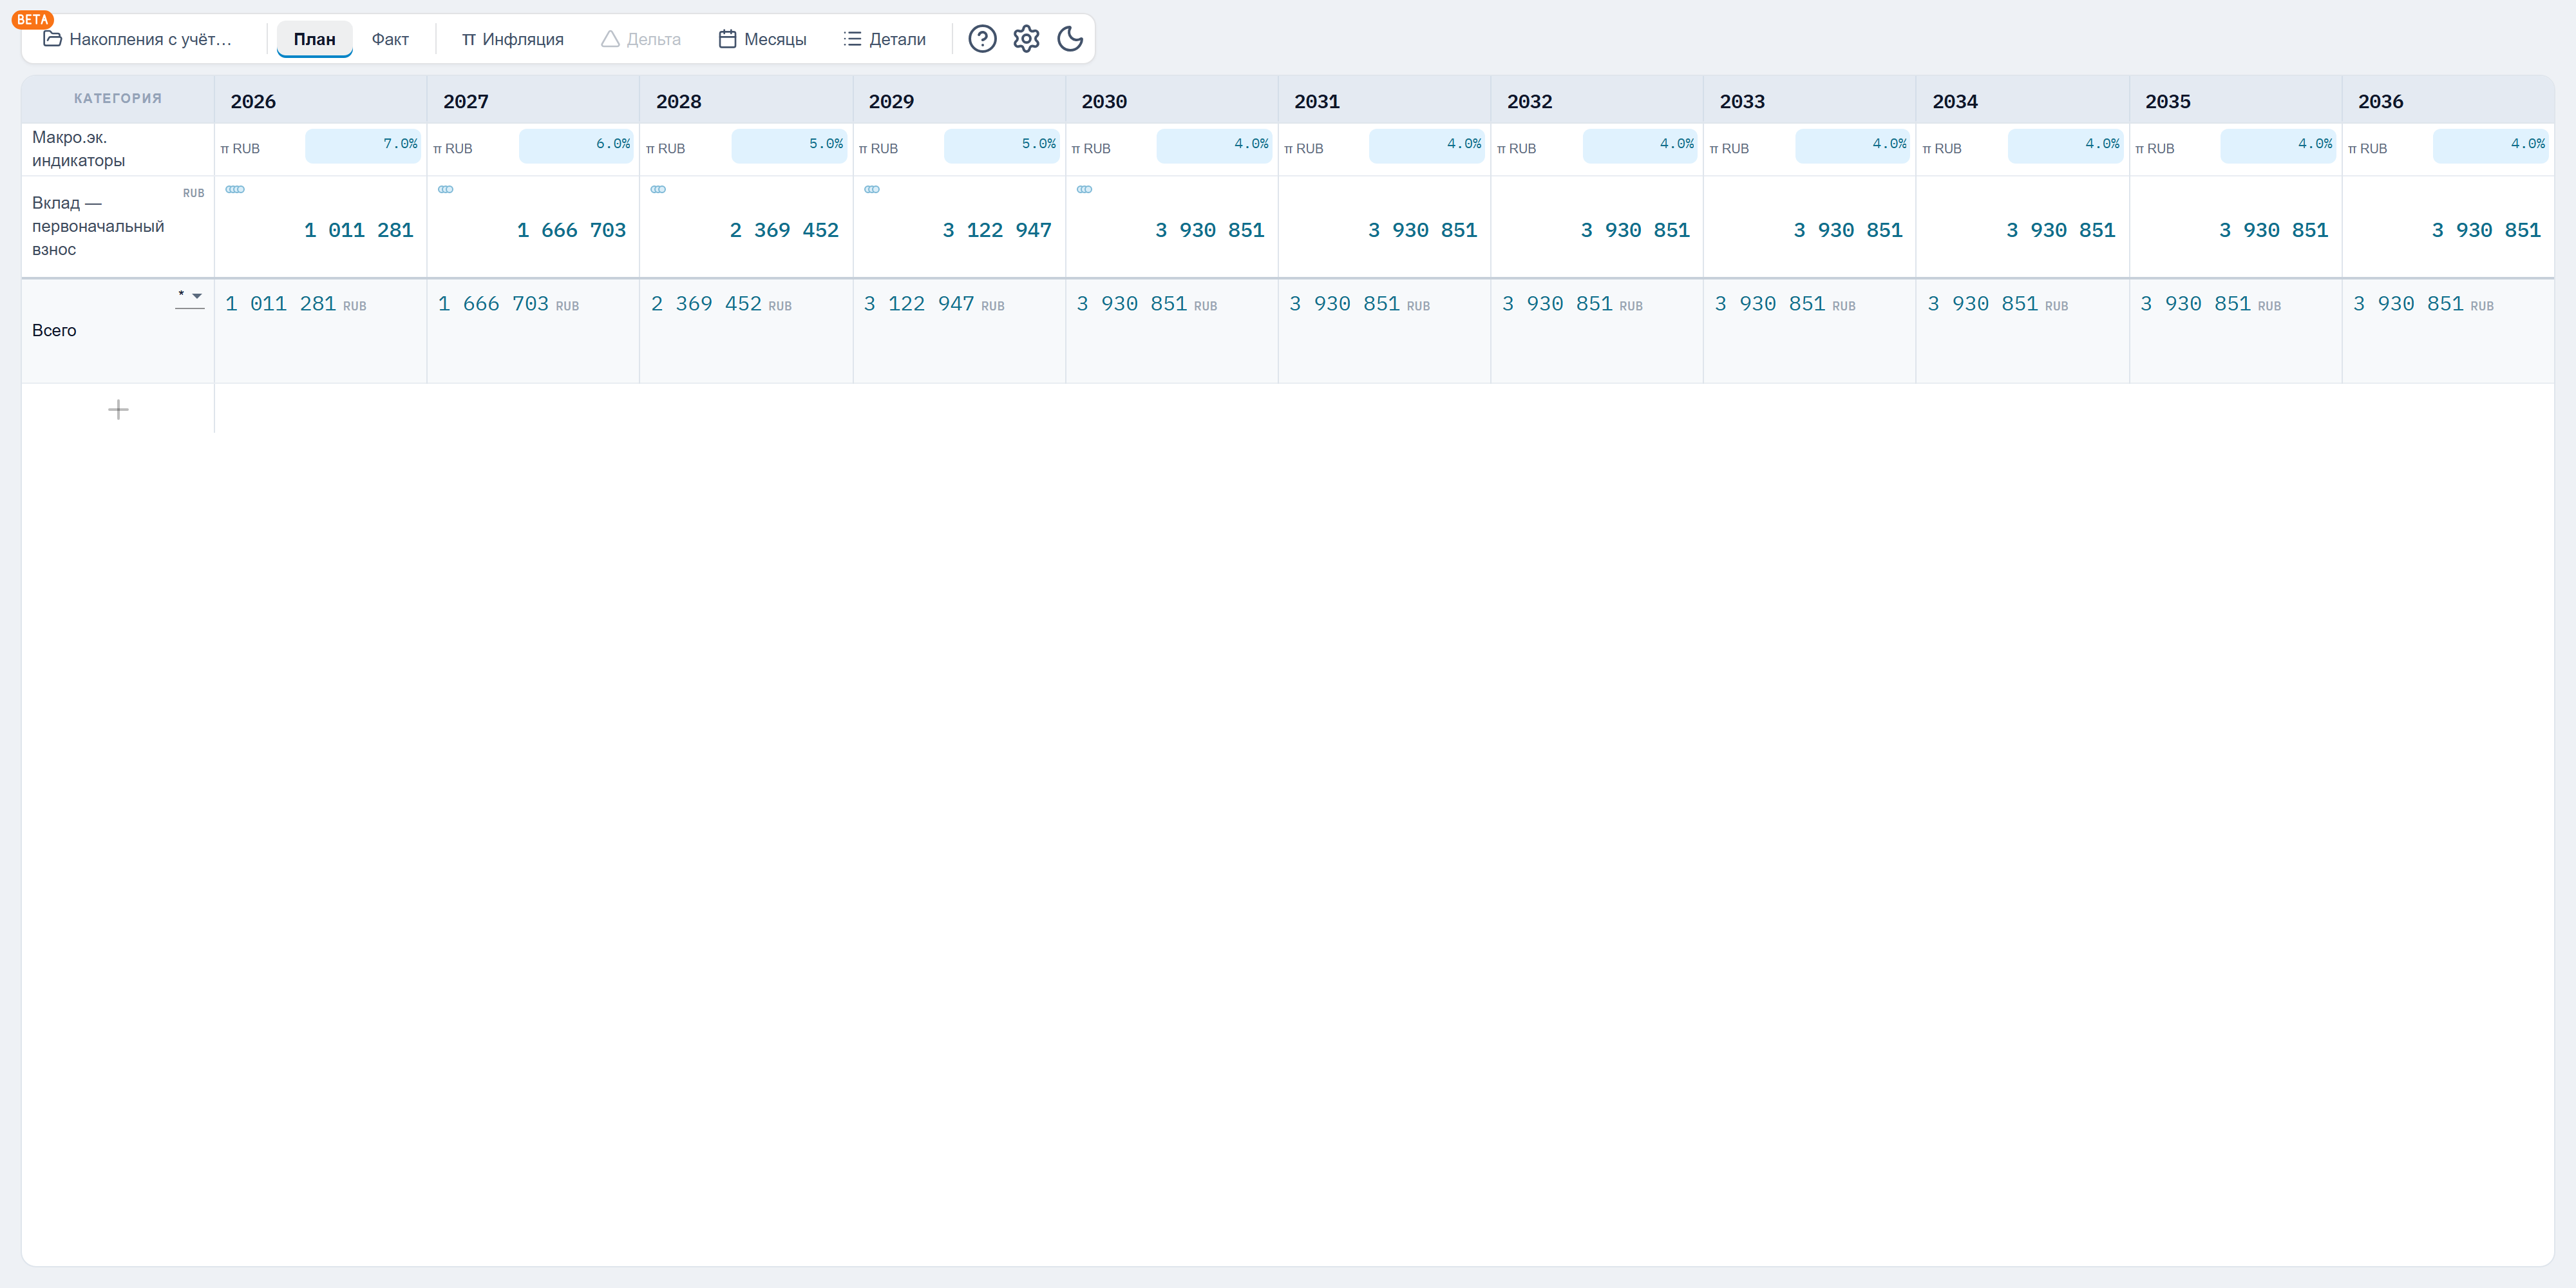Open the help question mark icon
The height and width of the screenshot is (1288, 2576).
coord(982,39)
